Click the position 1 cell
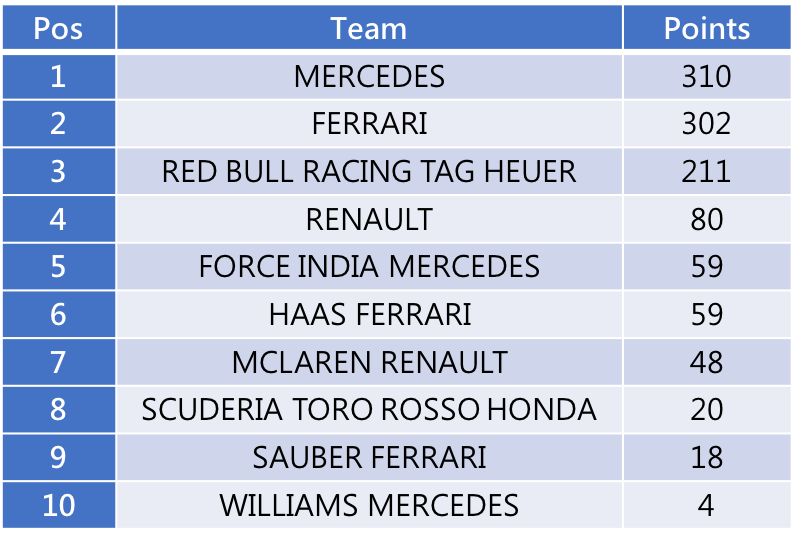This screenshot has width=796, height=539. pyautogui.click(x=59, y=77)
